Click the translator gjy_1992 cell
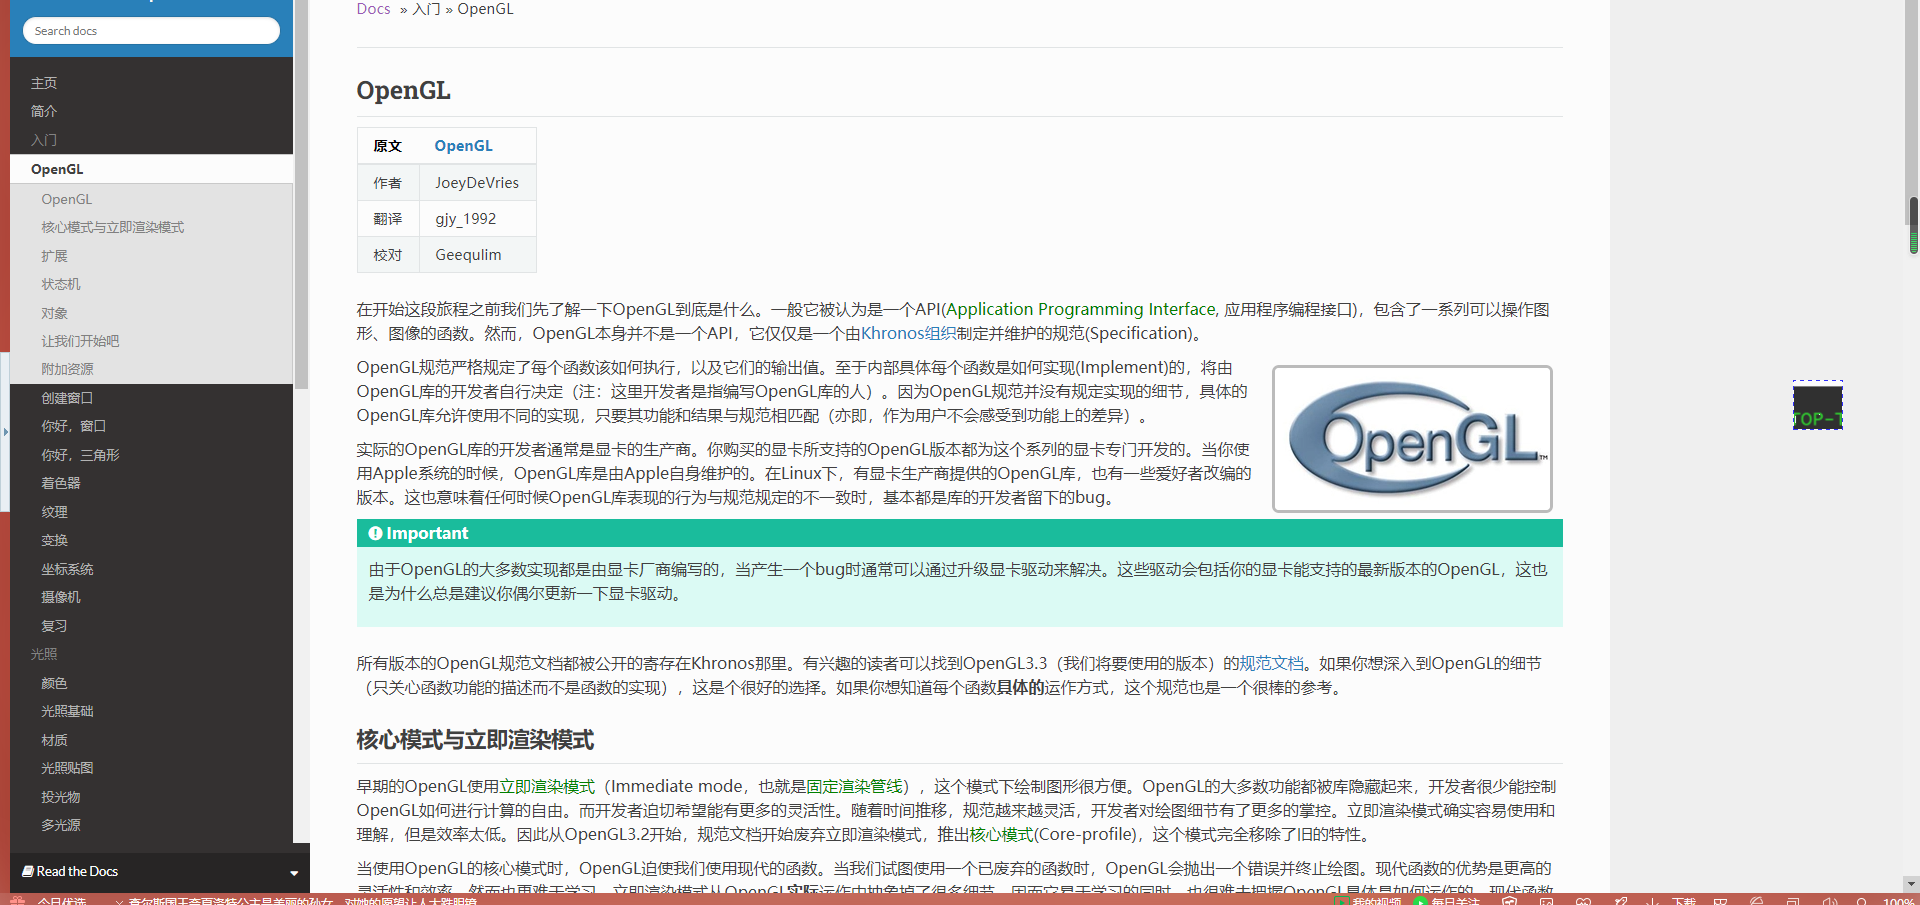Screen dimensions: 1920x905 pos(477,219)
